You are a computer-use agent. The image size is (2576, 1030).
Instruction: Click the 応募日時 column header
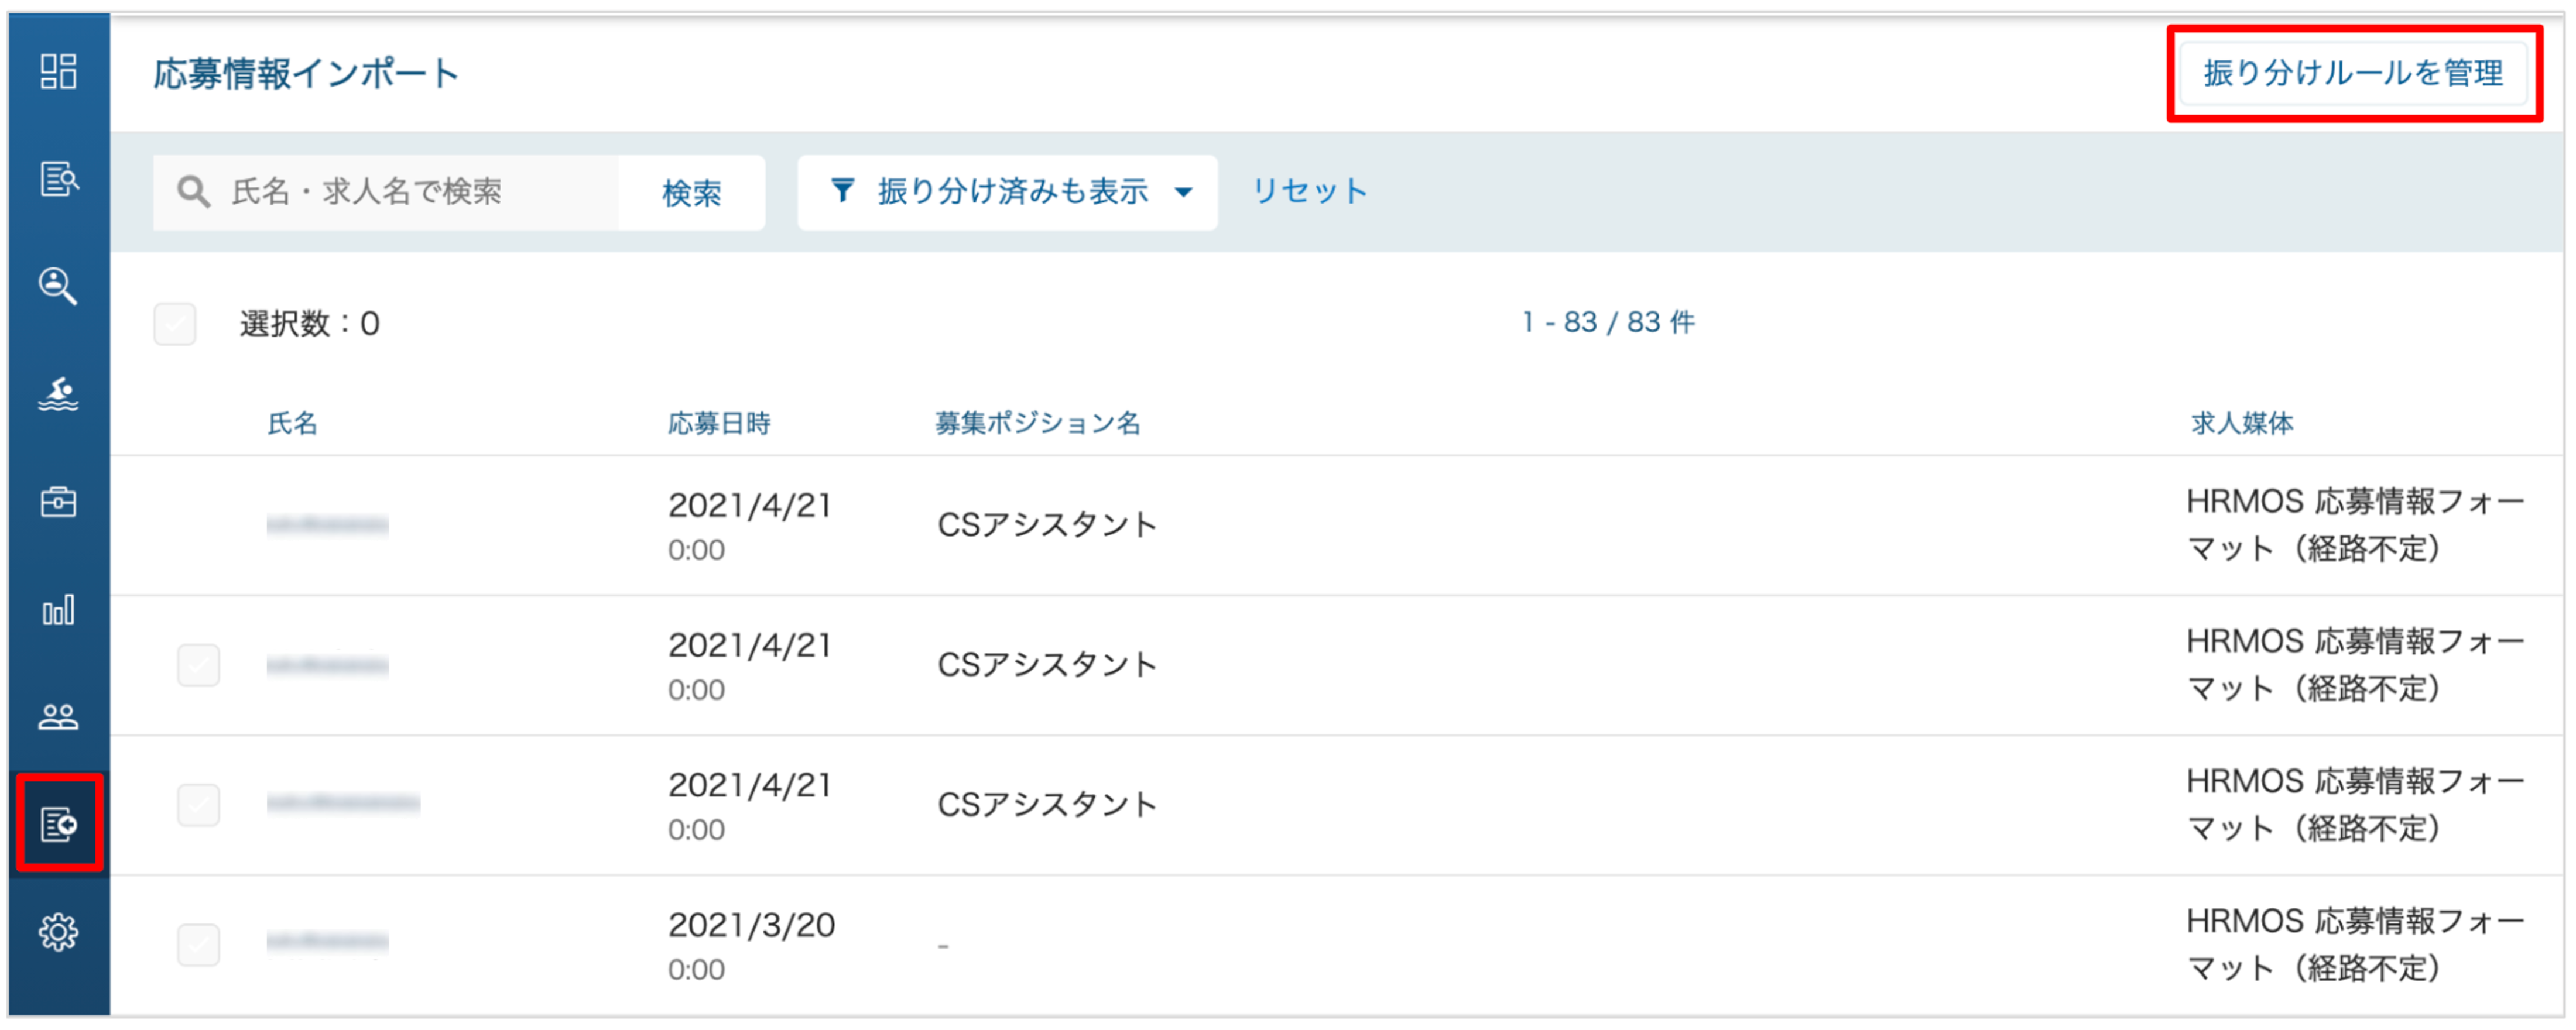click(719, 424)
